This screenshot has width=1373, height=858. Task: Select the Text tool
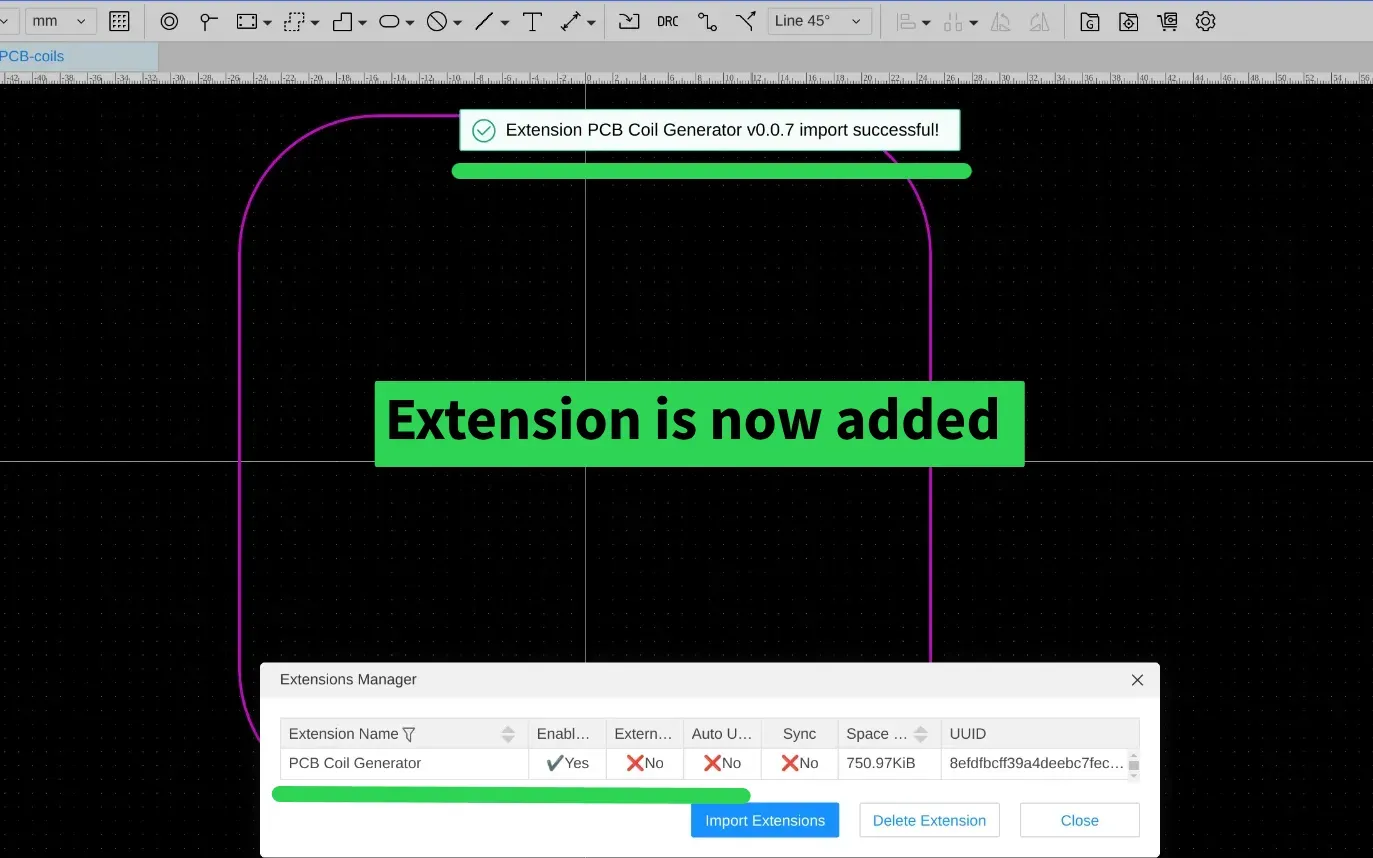point(532,21)
